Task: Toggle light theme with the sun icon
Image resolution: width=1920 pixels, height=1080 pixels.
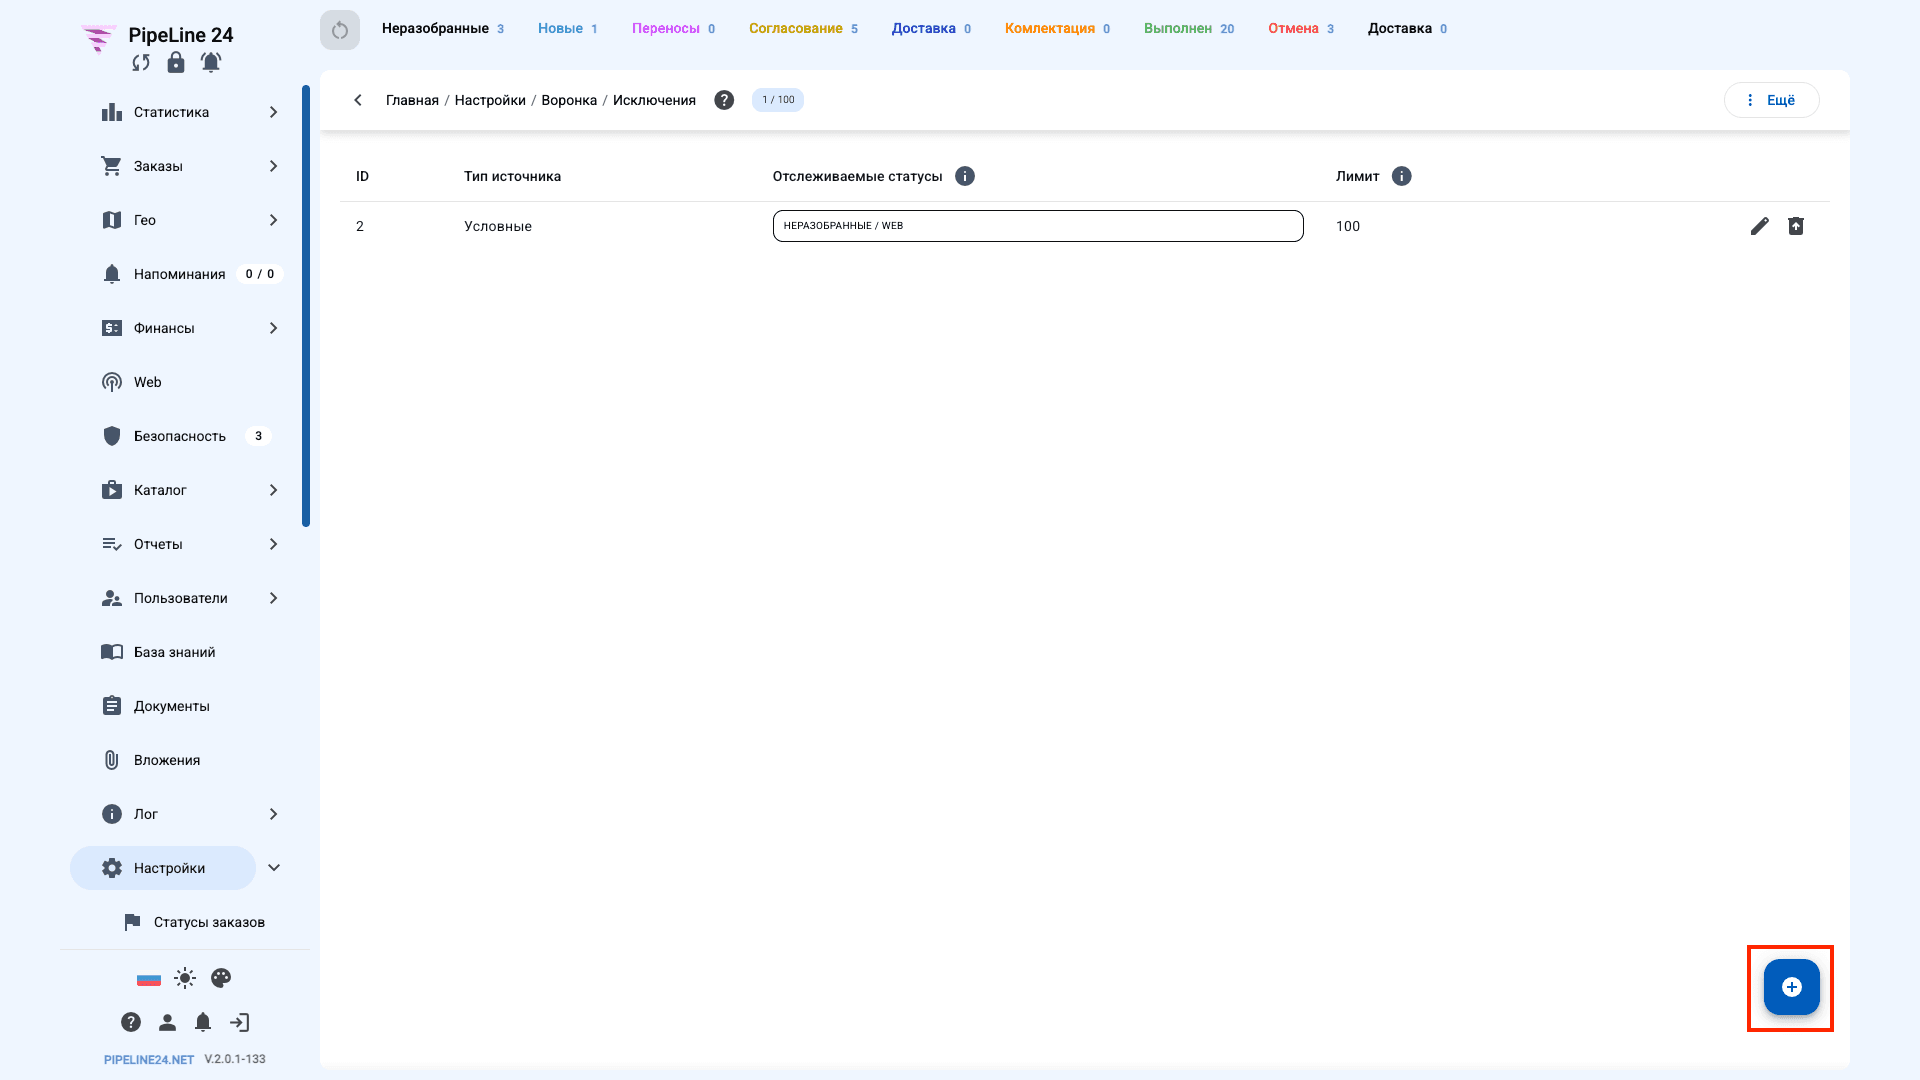Action: point(185,978)
